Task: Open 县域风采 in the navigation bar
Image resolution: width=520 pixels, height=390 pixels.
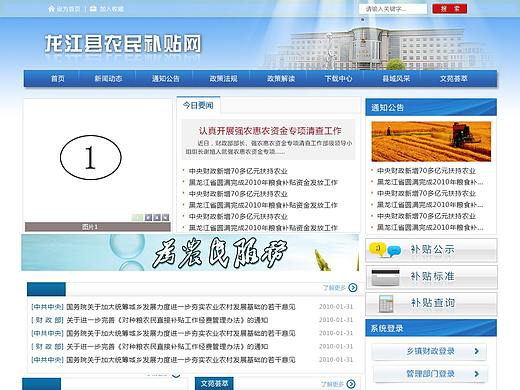Action: coord(396,79)
